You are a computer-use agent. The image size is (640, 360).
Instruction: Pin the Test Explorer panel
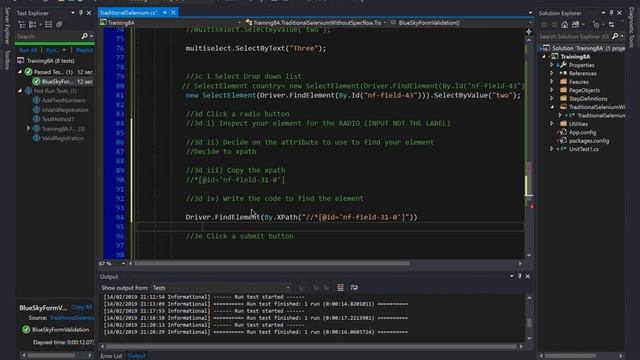81,13
